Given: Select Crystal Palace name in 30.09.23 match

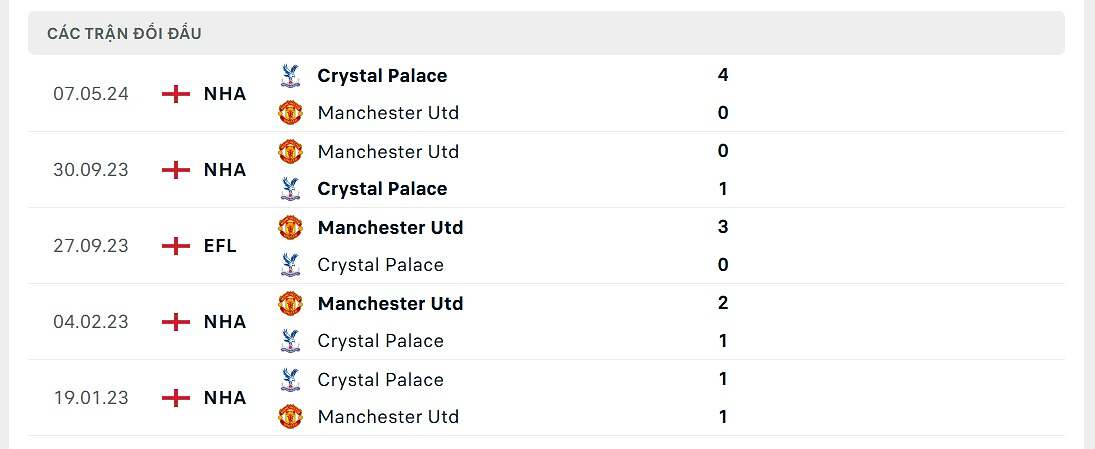Looking at the screenshot, I should coord(382,189).
